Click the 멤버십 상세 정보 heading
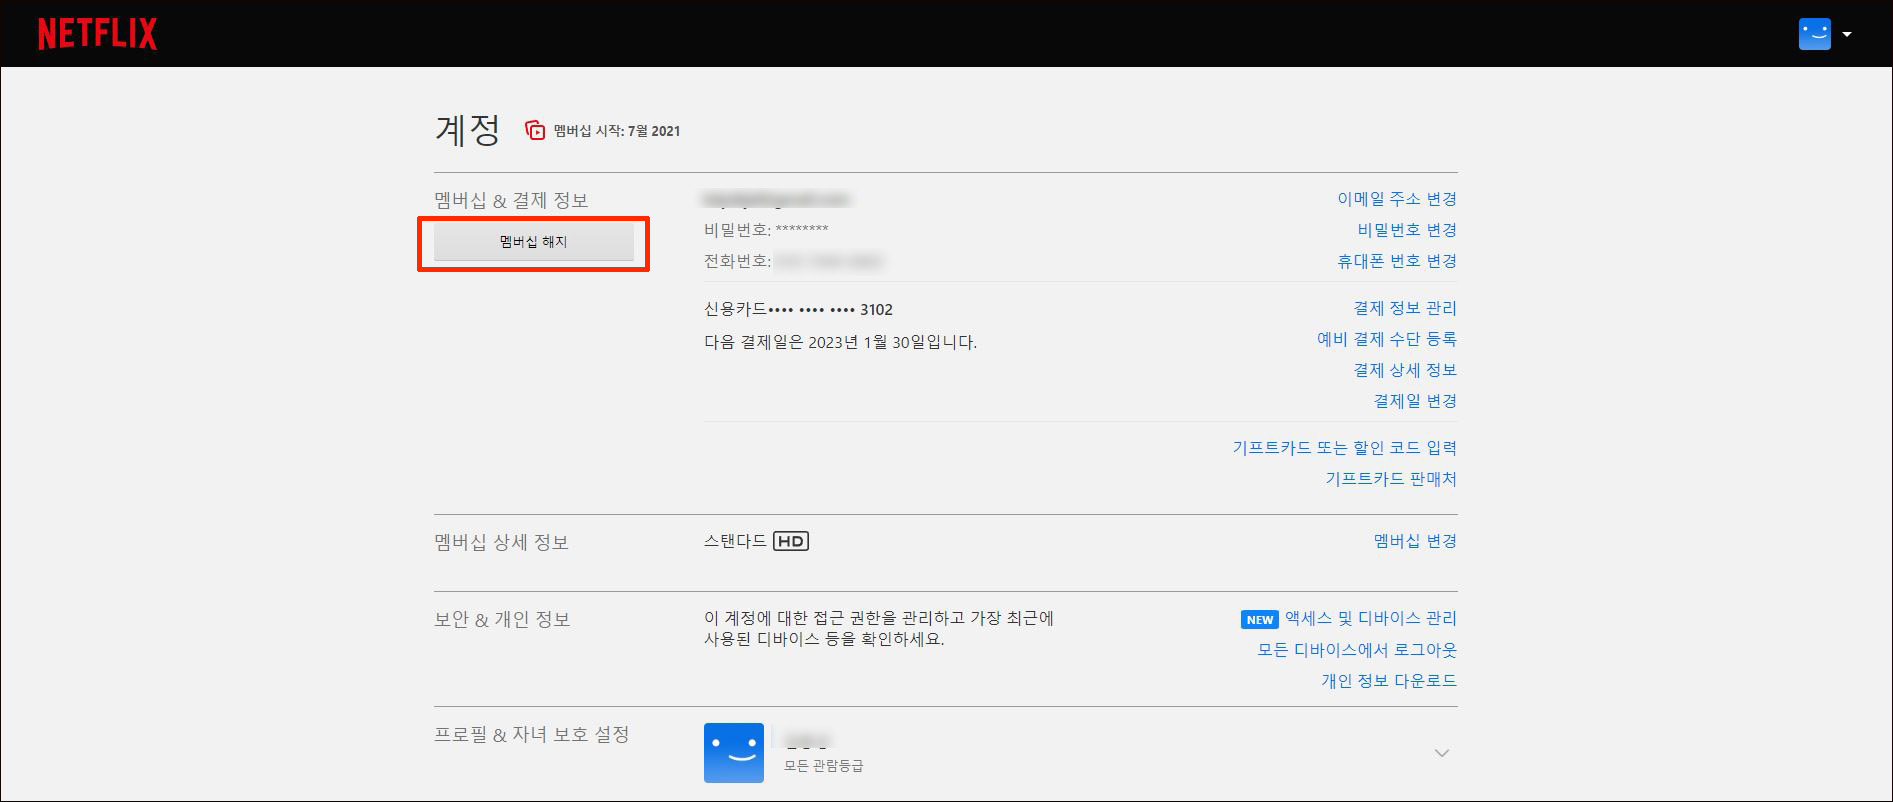 pos(501,542)
